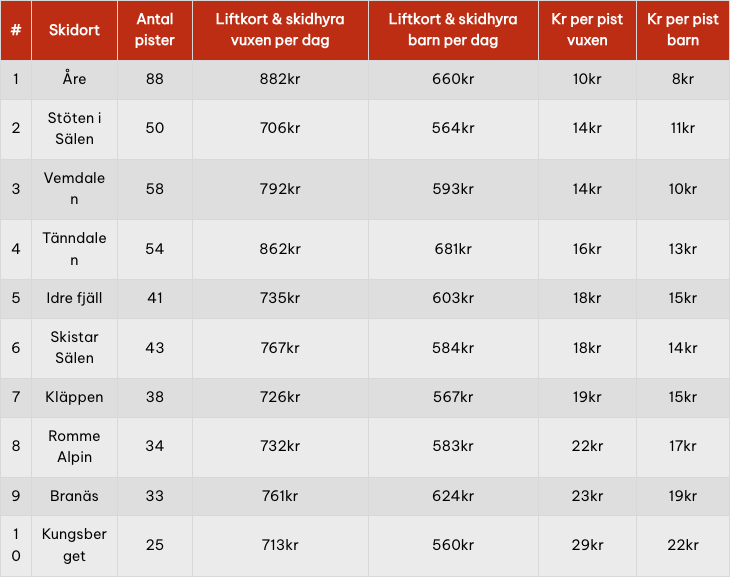This screenshot has height=580, width=730.
Task: Click the # rank column header
Action: 16,30
